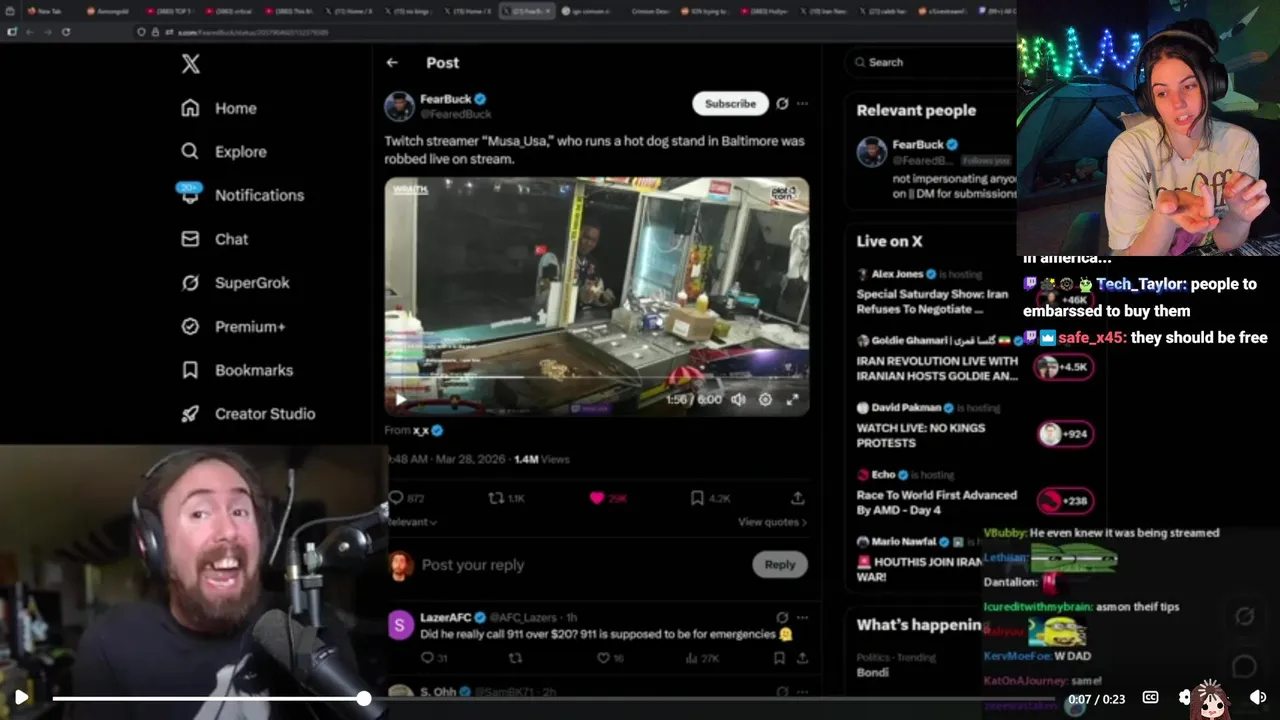This screenshot has width=1280, height=720.
Task: Click the X Search box
Action: [x=930, y=62]
